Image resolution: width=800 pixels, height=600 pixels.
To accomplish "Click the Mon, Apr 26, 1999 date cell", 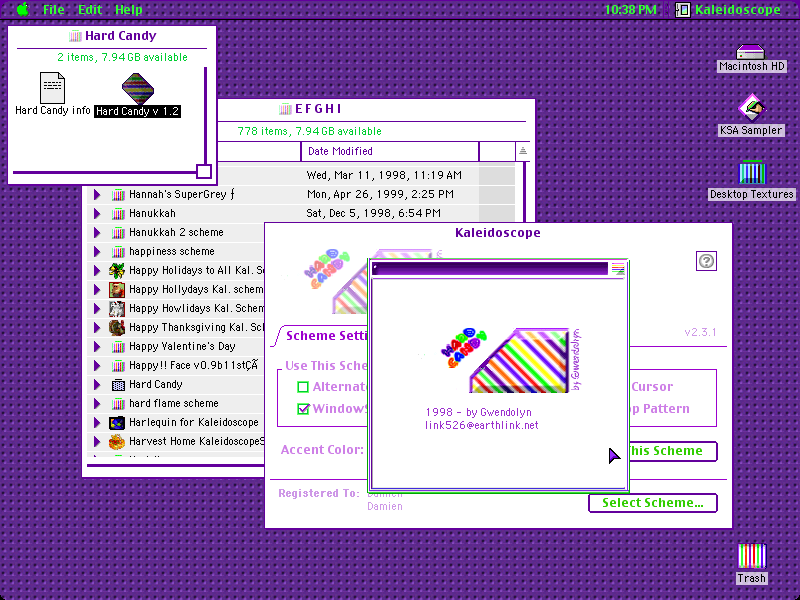I will 380,194.
